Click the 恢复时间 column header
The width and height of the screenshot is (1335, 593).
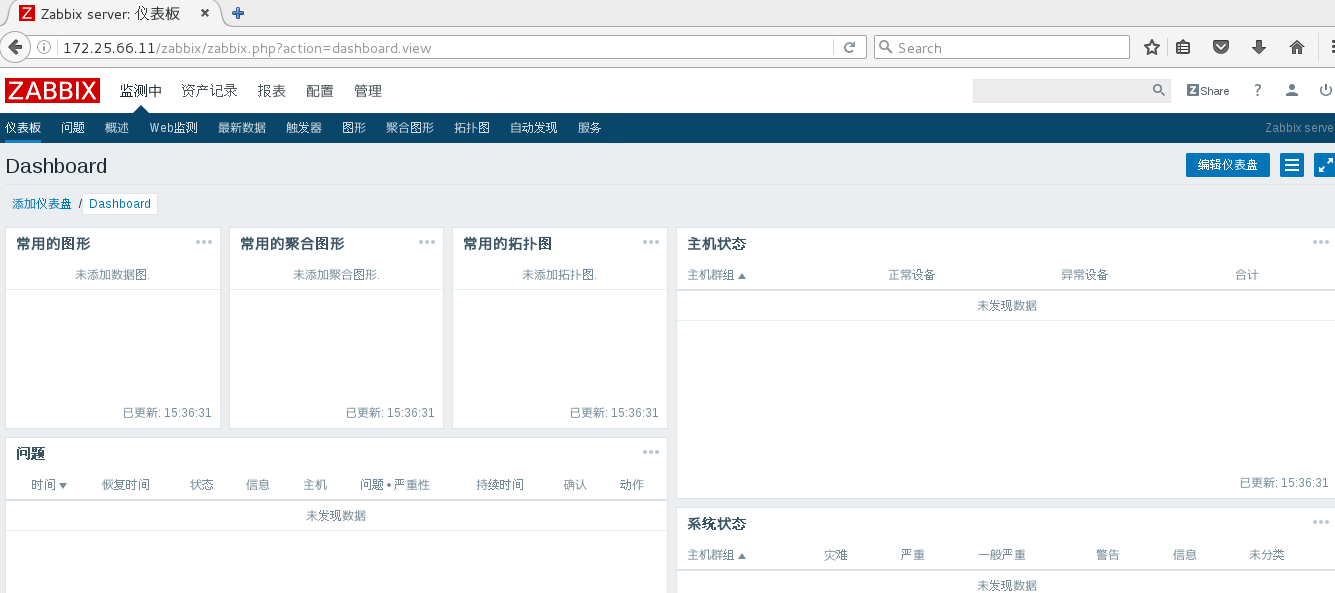coord(126,485)
